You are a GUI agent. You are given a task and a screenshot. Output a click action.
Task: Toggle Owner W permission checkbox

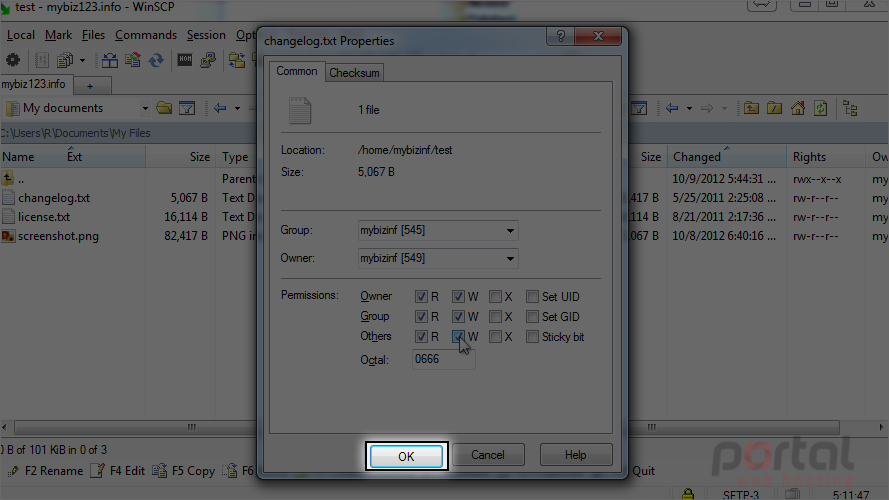(x=458, y=296)
